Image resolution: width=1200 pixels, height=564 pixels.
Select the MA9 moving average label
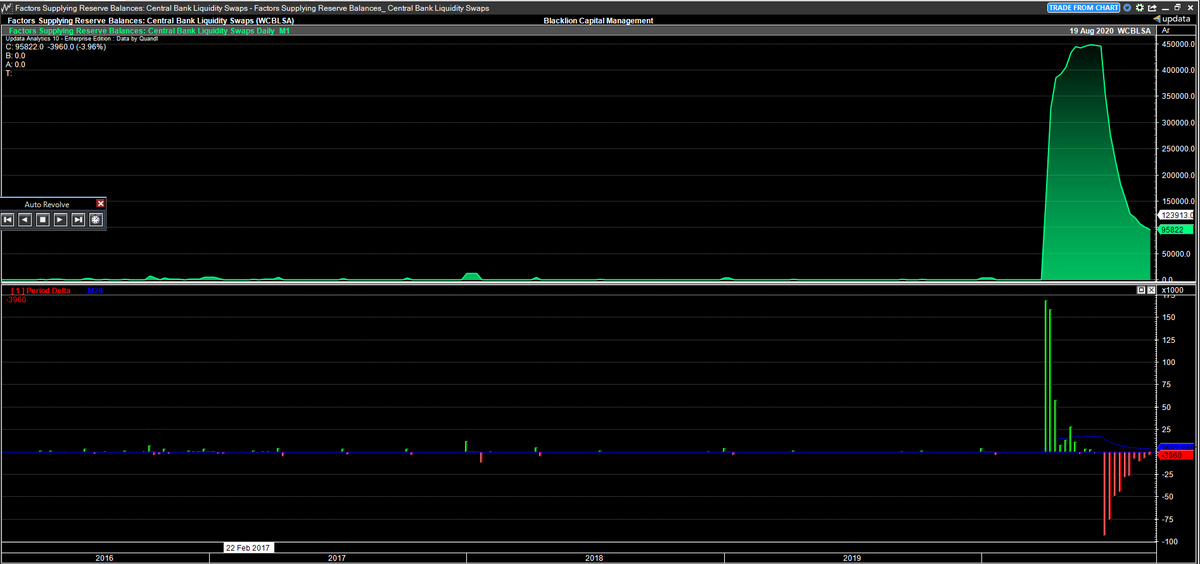[x=95, y=290]
